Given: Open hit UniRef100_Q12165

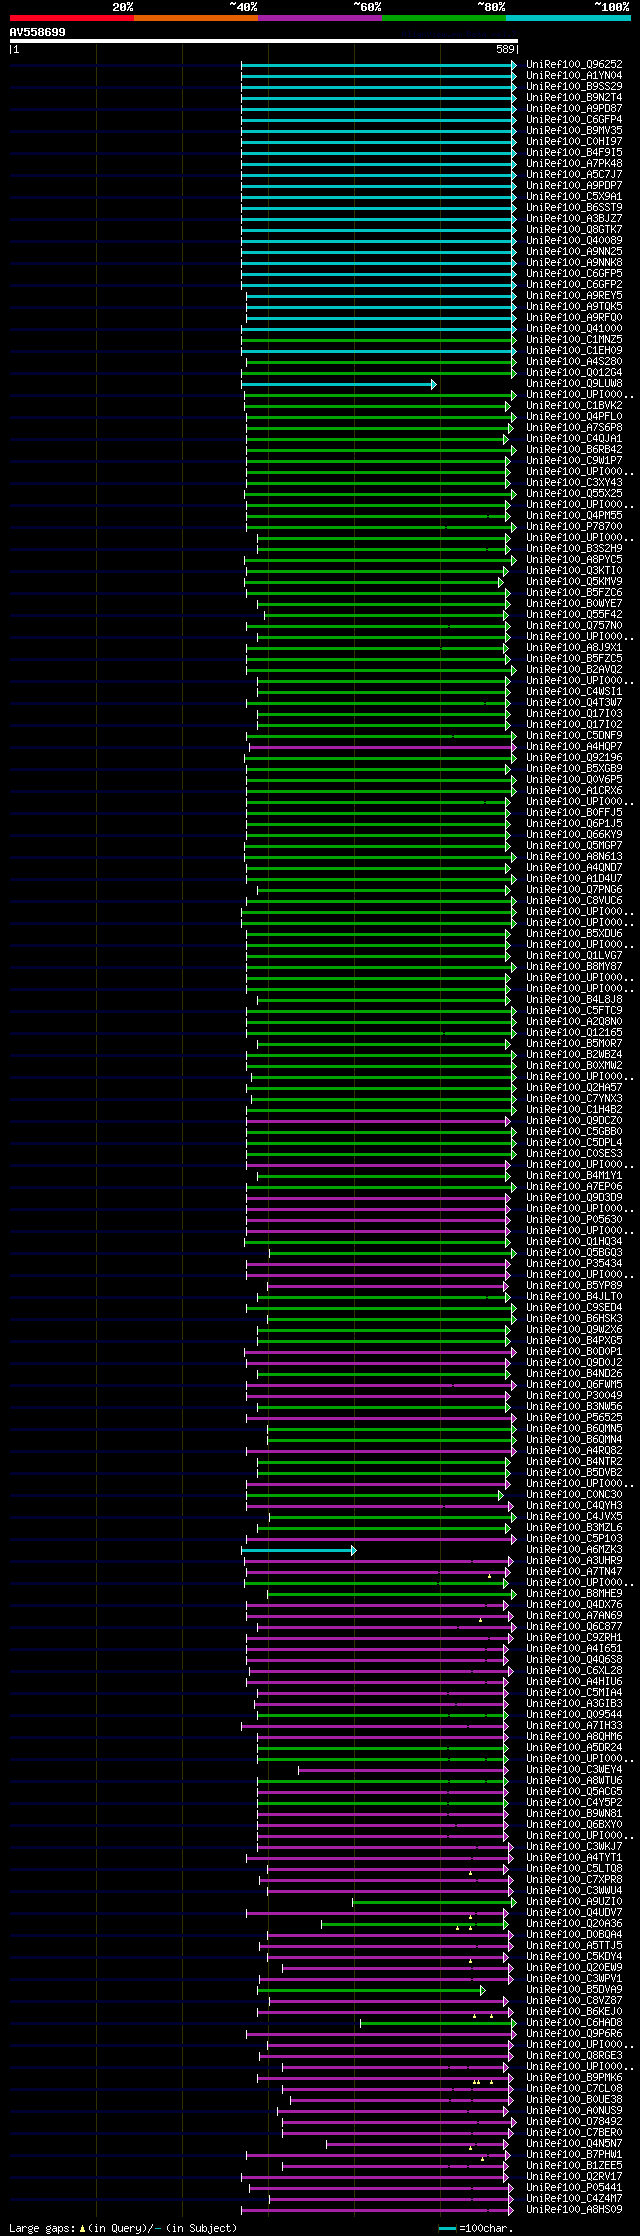Looking at the screenshot, I should (x=574, y=1033).
